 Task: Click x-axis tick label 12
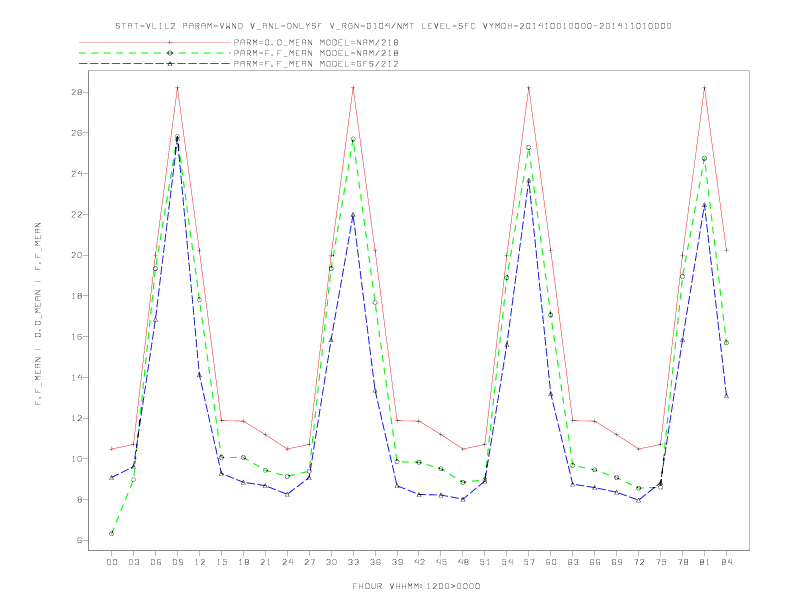[x=200, y=562]
